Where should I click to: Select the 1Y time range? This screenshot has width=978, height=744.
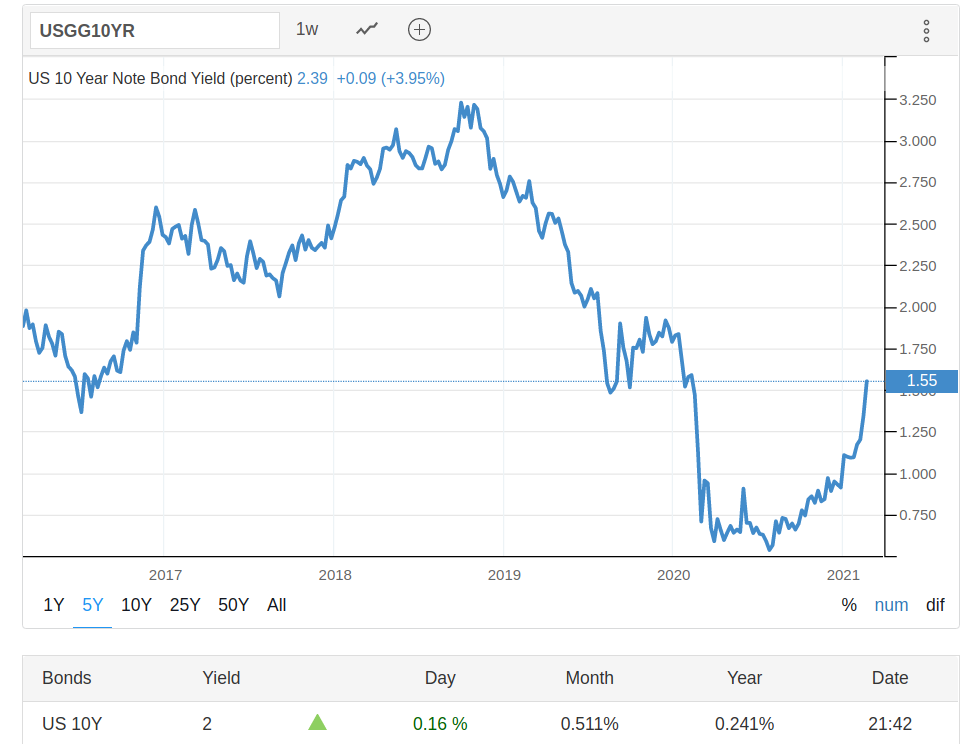coord(54,604)
